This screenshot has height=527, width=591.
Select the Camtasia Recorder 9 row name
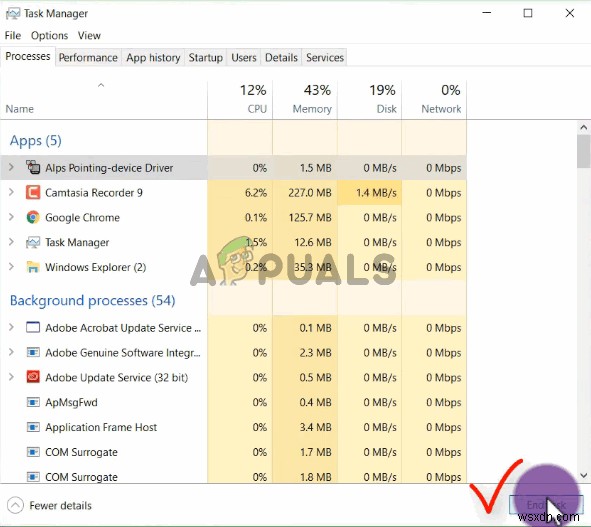pyautogui.click(x=94, y=193)
